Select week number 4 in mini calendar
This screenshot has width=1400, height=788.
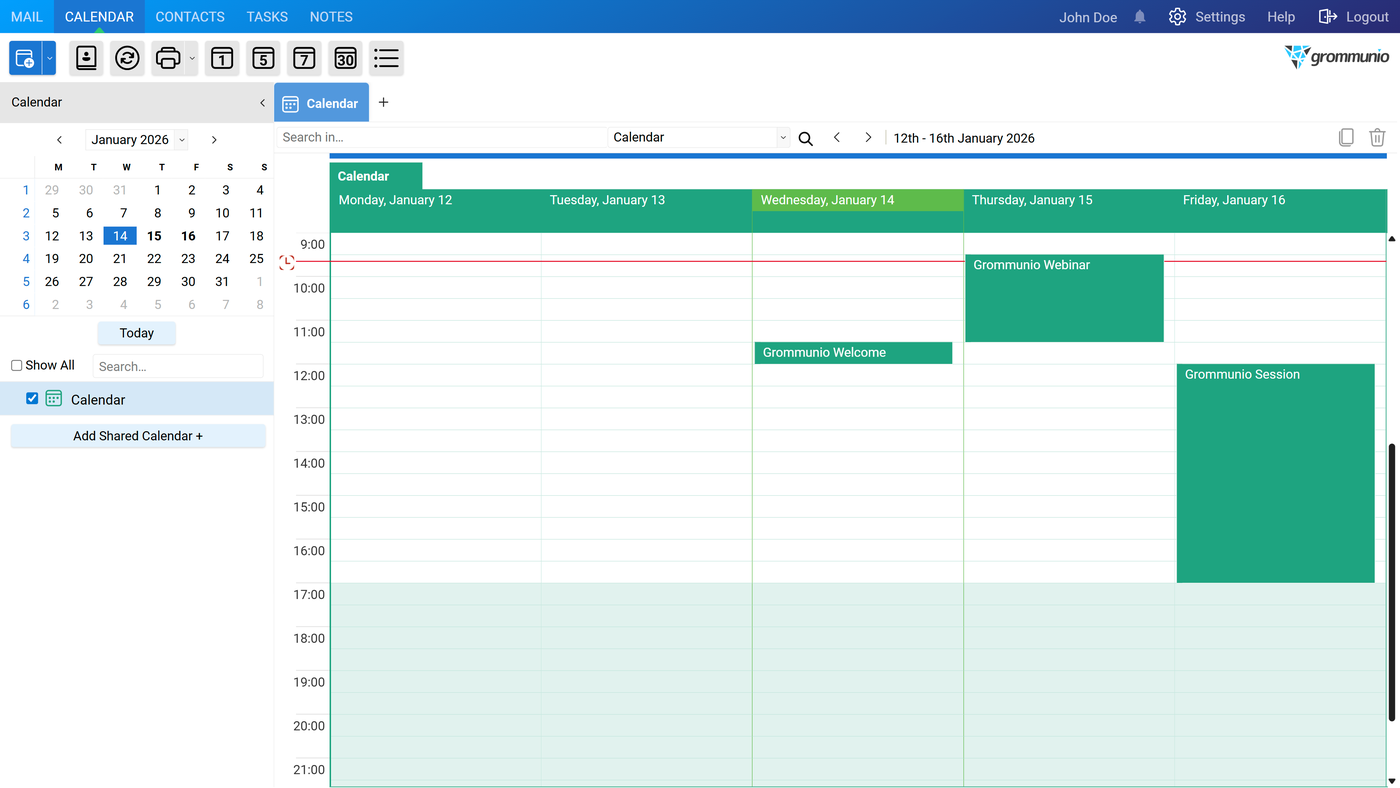pos(26,259)
